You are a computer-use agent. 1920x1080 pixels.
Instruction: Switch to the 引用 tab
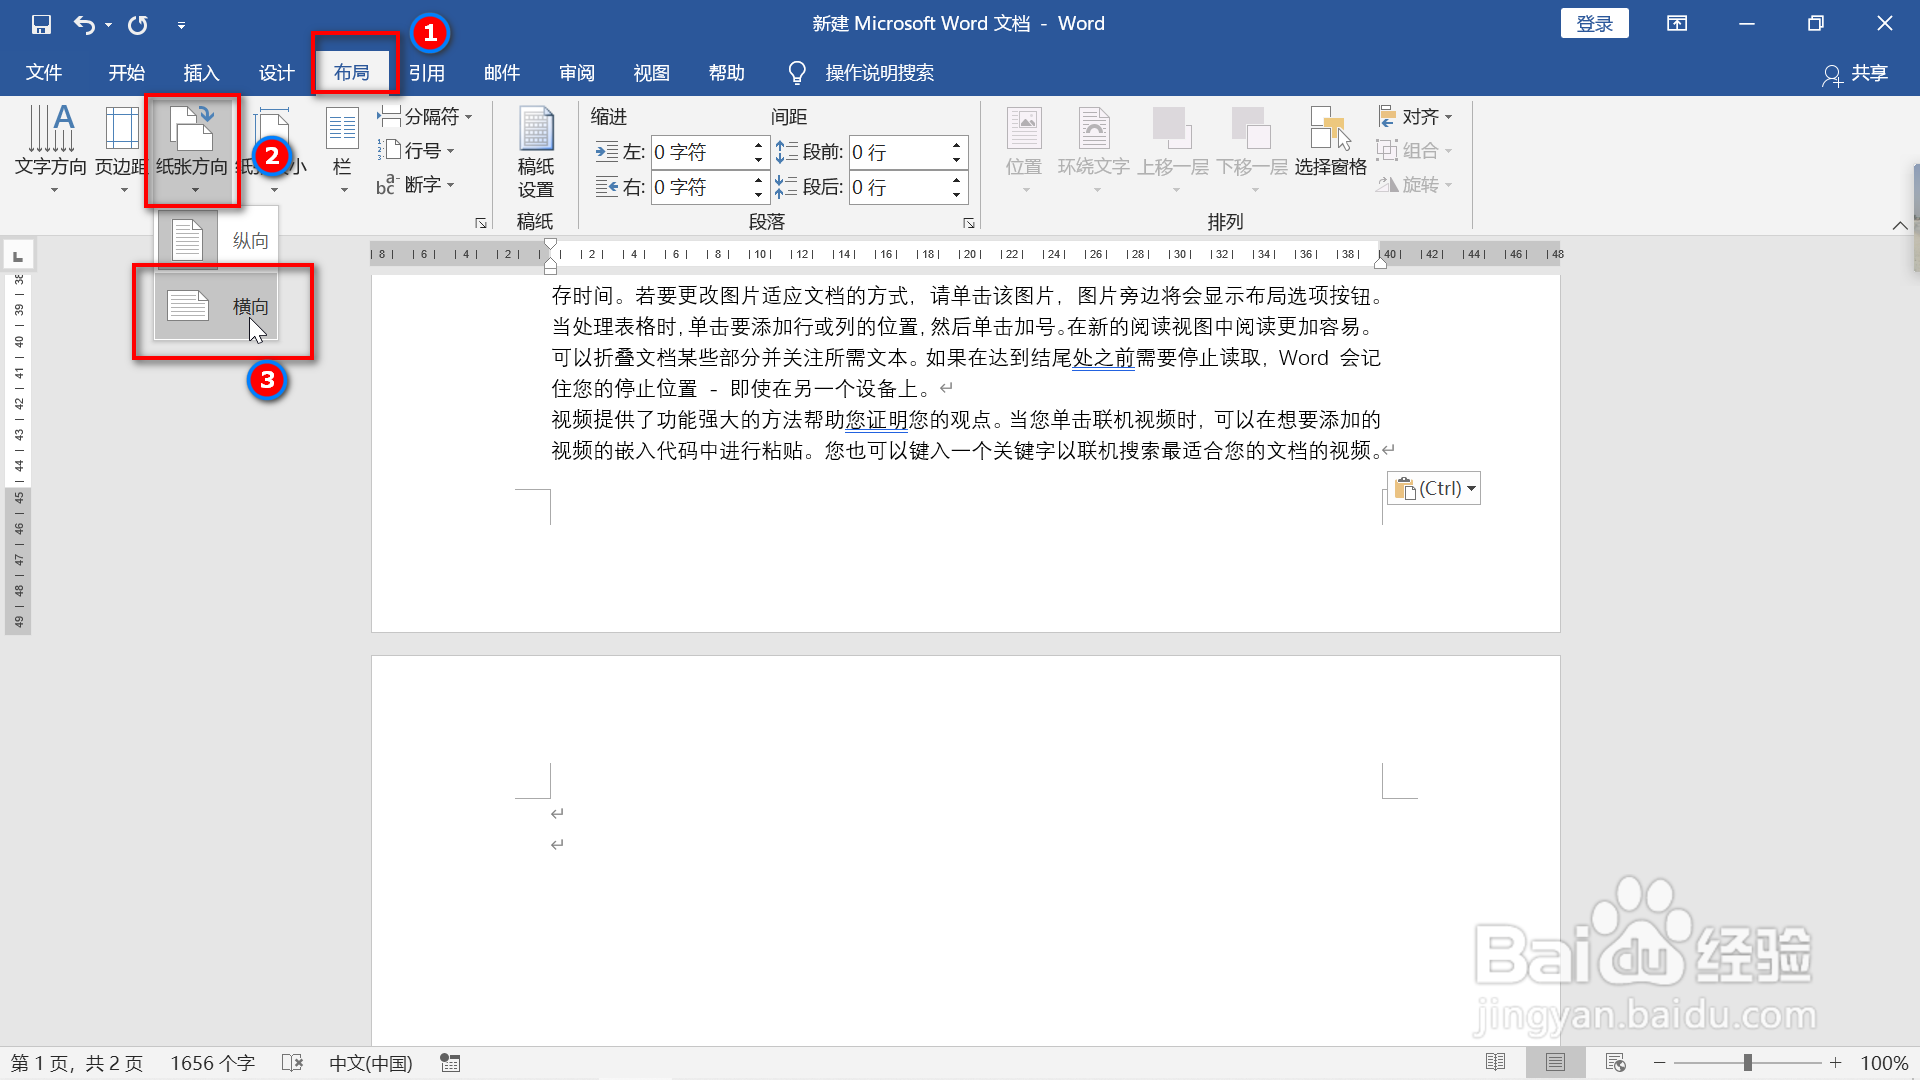(x=427, y=72)
